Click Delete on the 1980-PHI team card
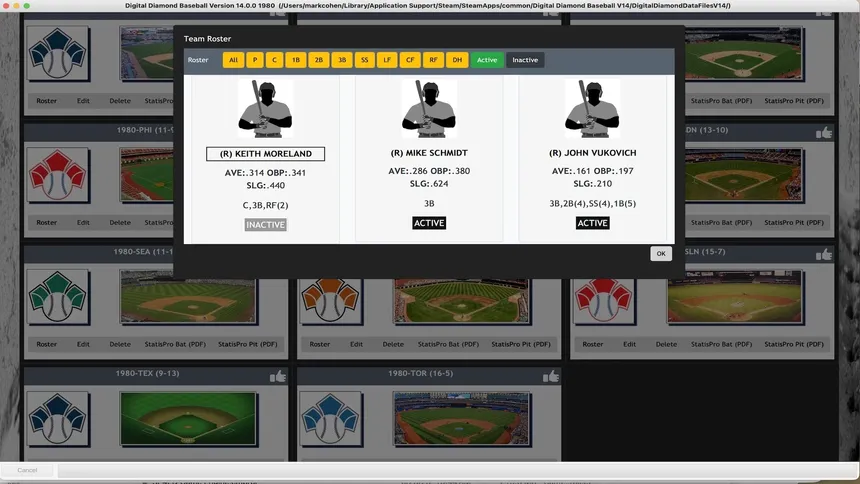The height and width of the screenshot is (484, 860). tap(120, 222)
